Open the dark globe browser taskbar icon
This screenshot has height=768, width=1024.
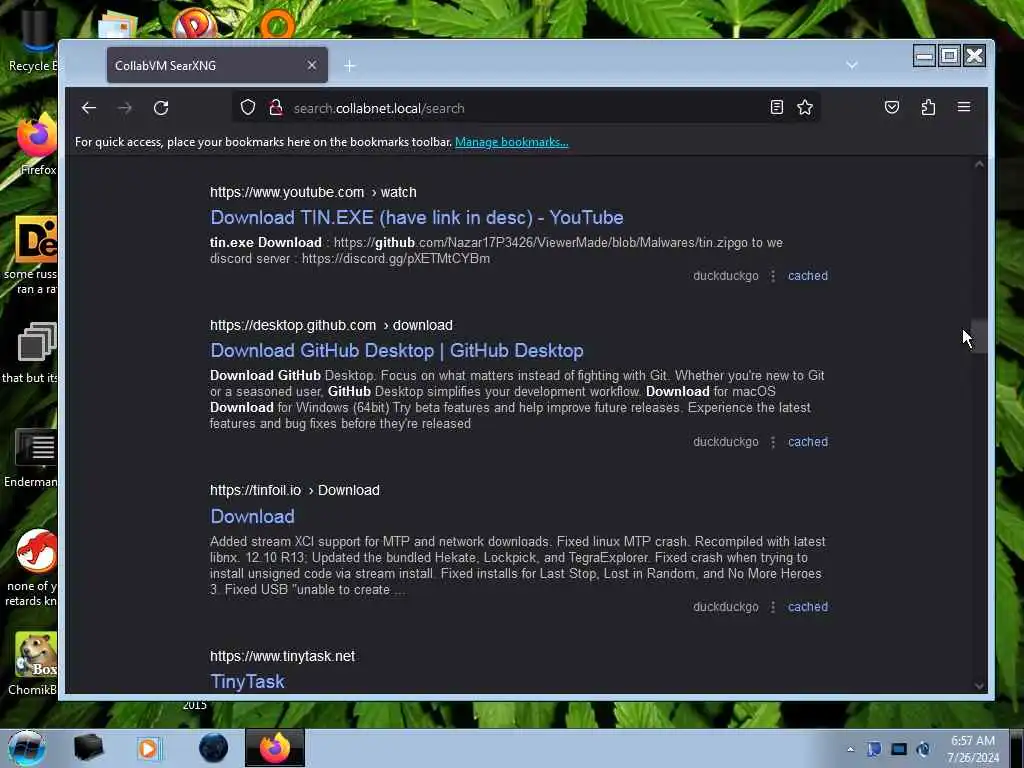pos(213,748)
